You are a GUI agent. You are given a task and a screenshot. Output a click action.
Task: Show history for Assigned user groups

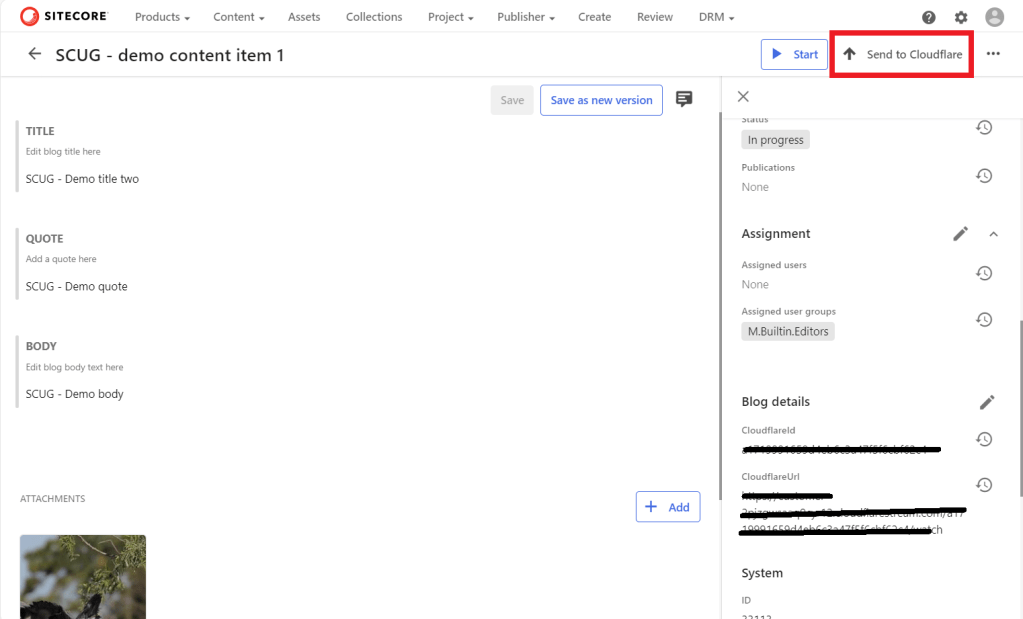tap(984, 320)
